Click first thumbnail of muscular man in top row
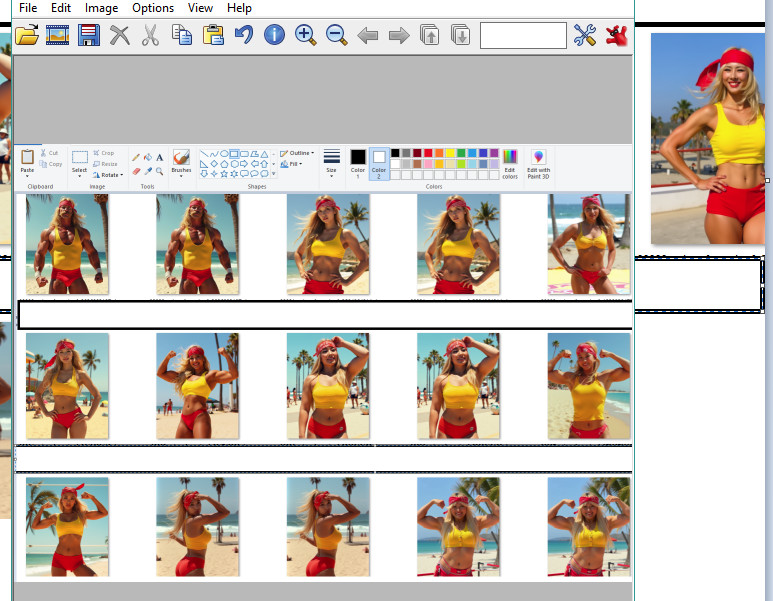The width and height of the screenshot is (773, 601). [x=67, y=244]
